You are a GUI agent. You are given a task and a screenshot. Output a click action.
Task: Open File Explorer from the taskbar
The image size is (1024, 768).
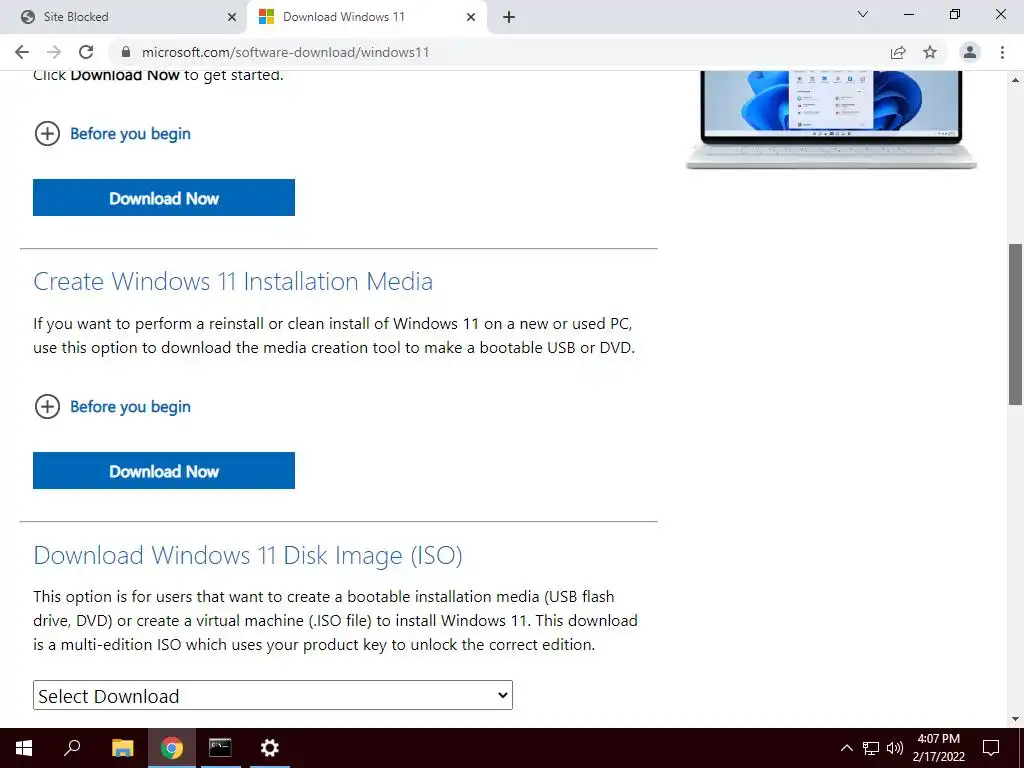[x=123, y=748]
